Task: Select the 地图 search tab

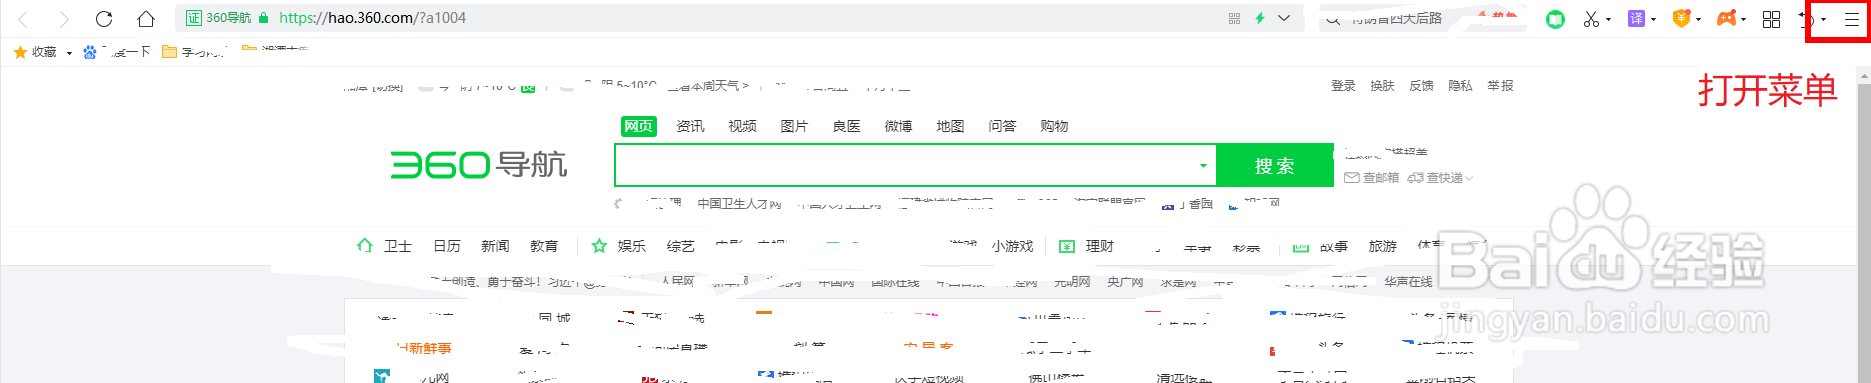Action: coord(950,126)
